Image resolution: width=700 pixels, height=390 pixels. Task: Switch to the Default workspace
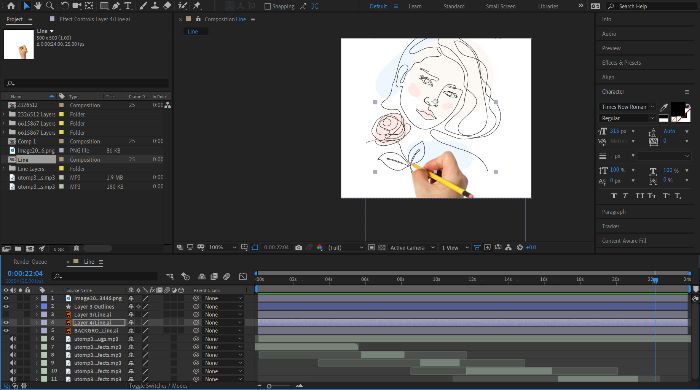378,6
